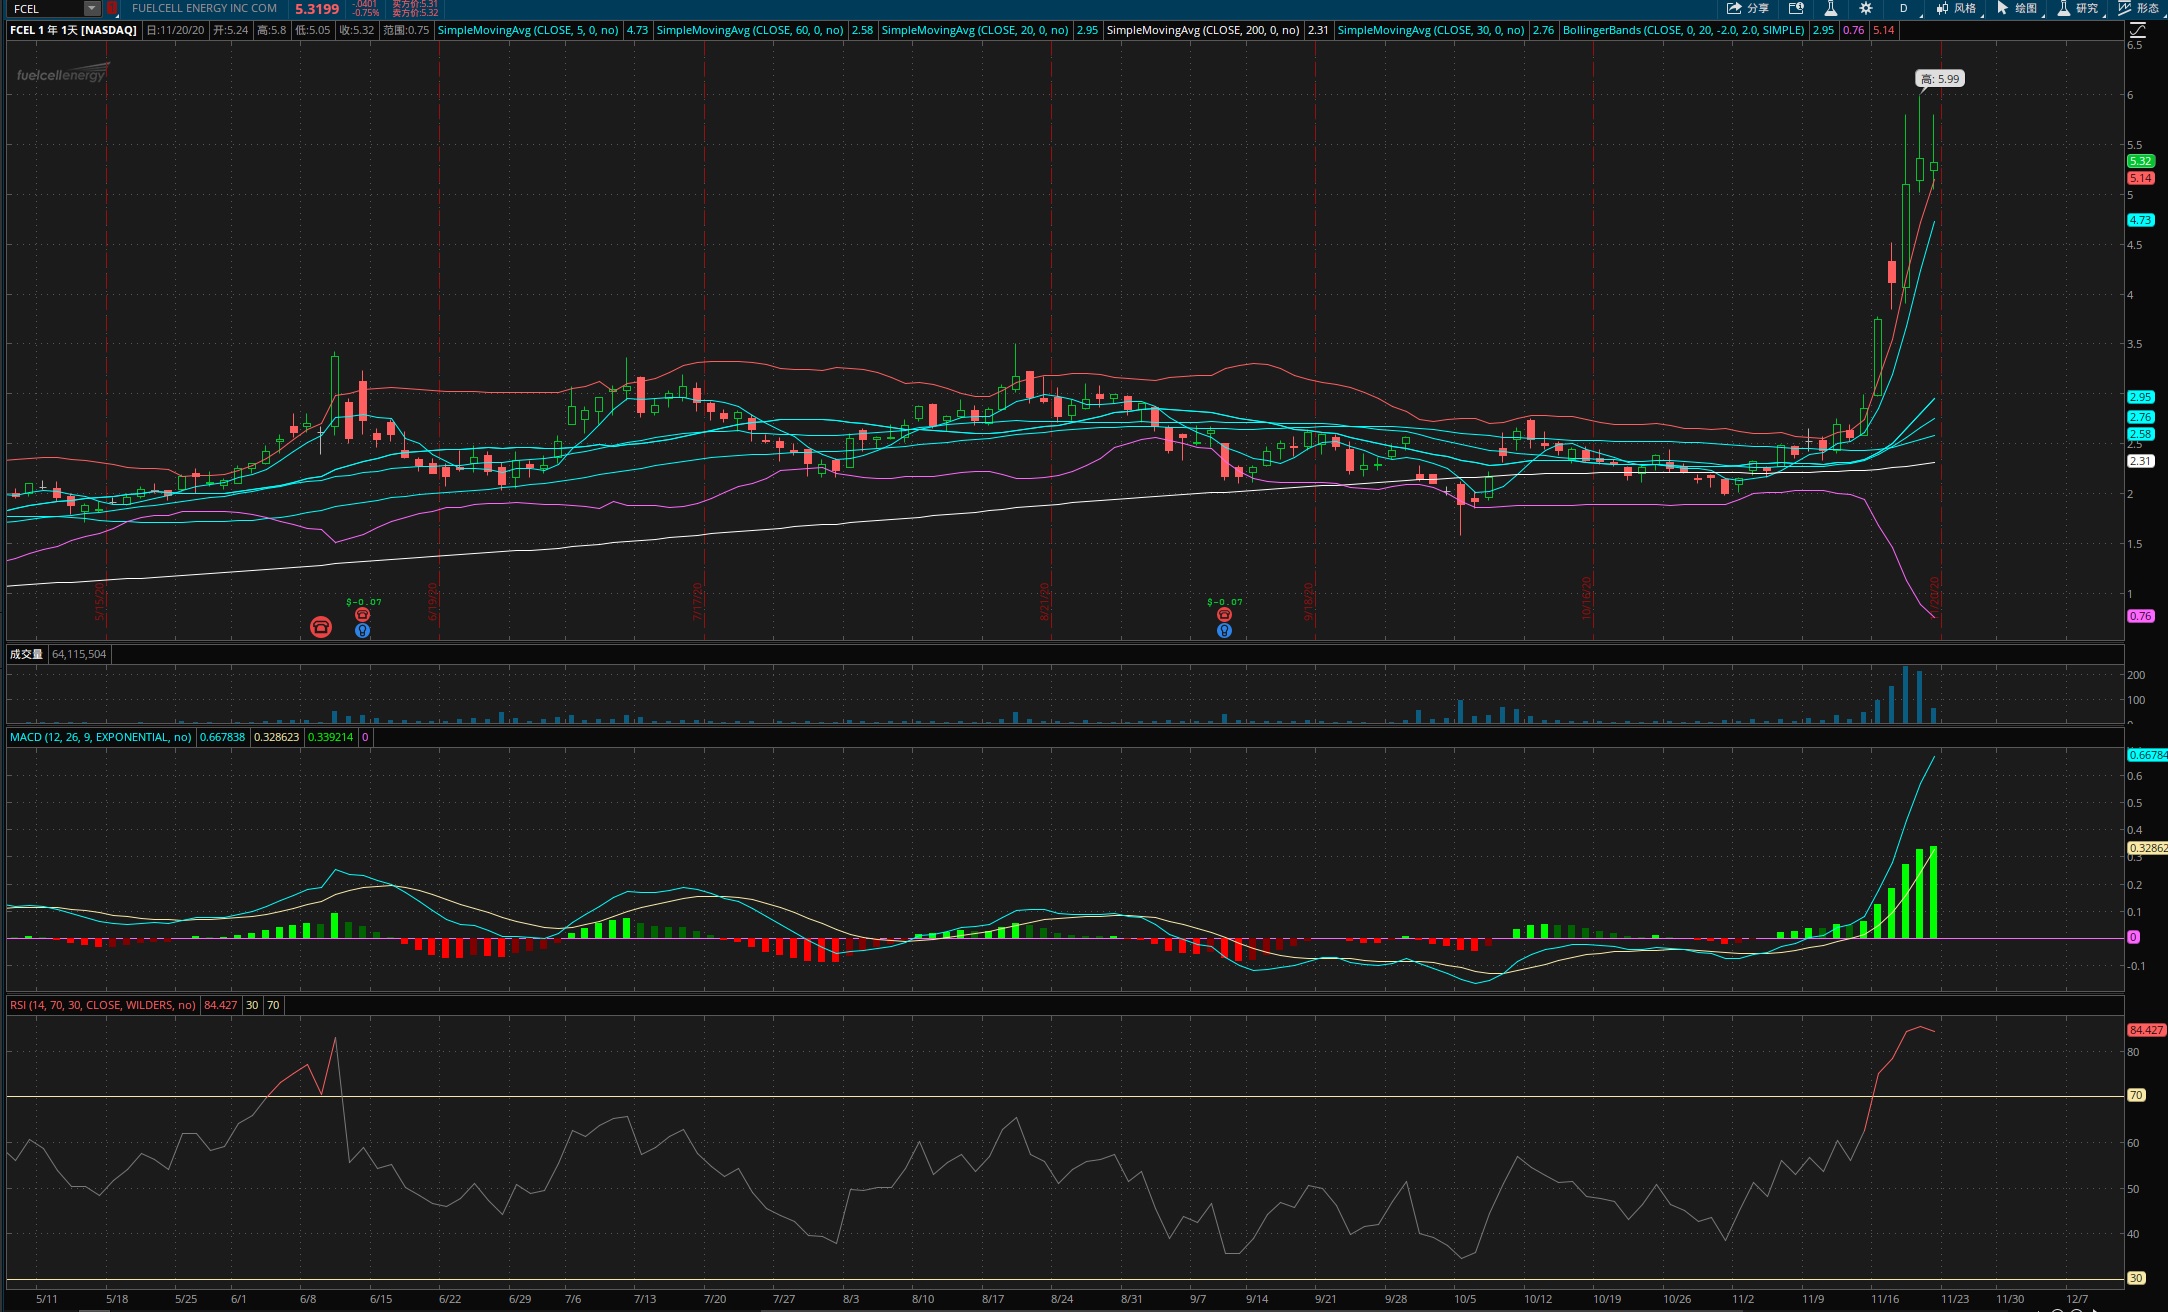Select the SimpleMovingAvg (CLOSE, 5, 0, no) study label

[528, 30]
